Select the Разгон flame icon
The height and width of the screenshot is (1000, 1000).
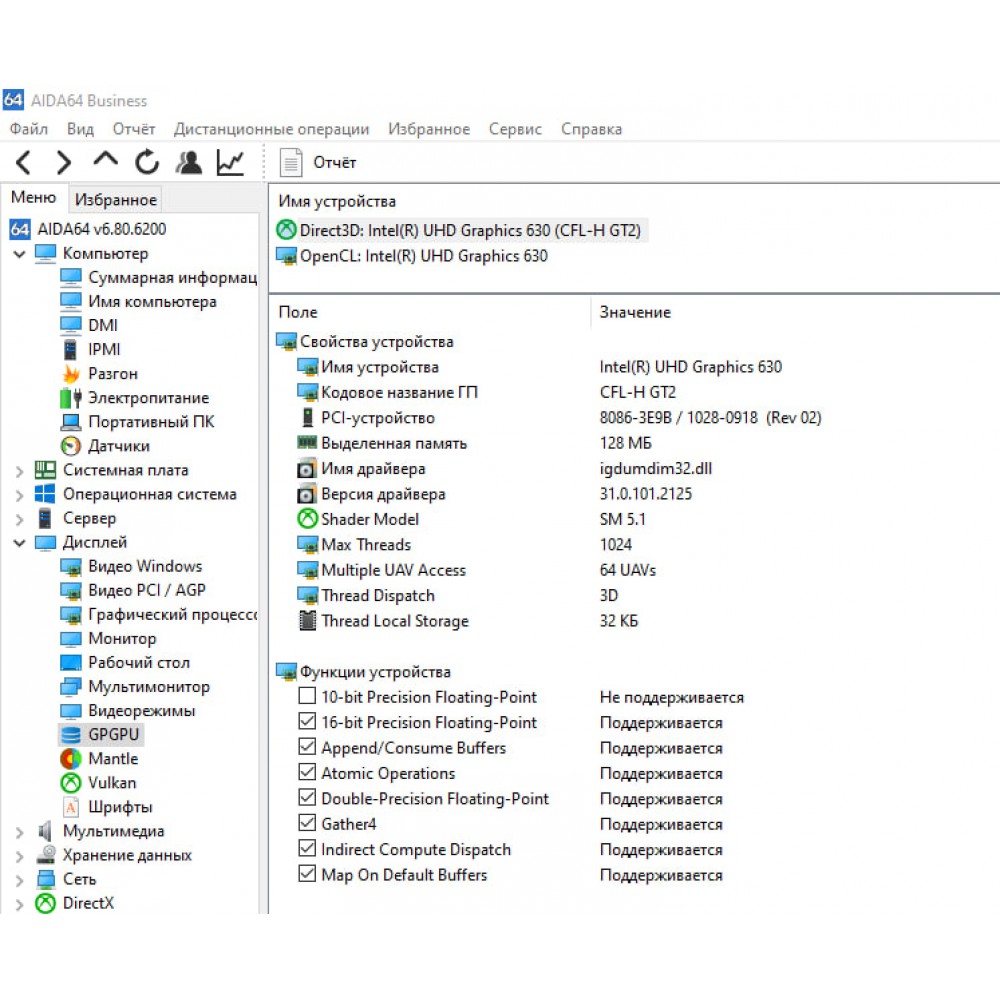click(x=71, y=374)
